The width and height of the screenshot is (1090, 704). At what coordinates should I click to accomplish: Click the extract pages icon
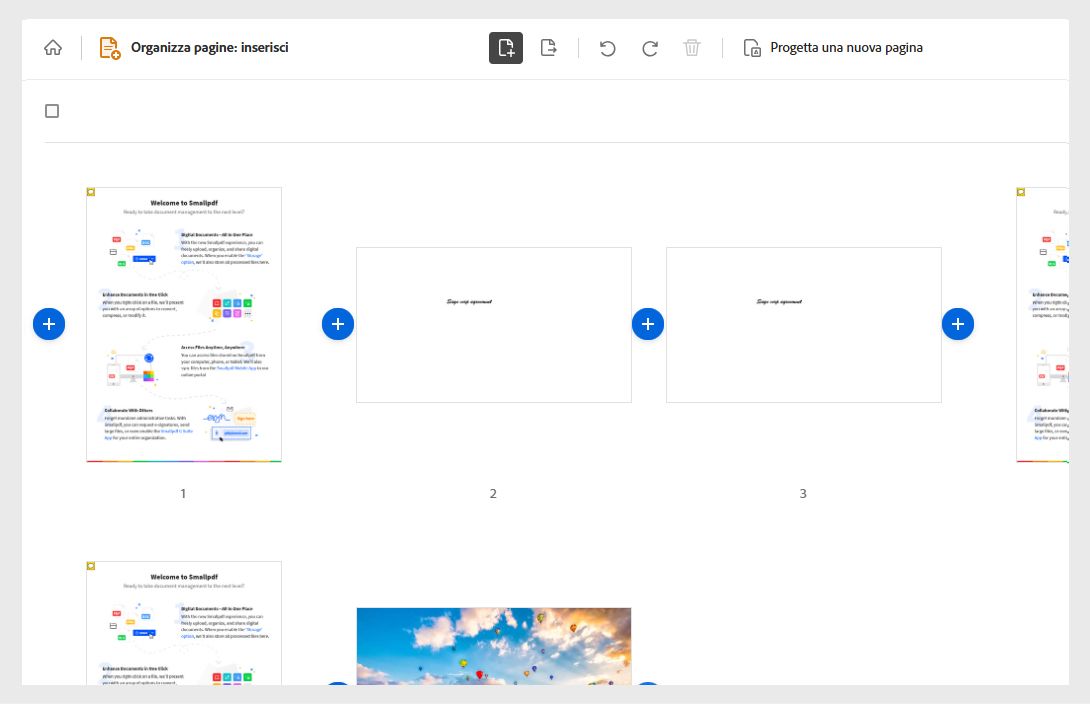[x=548, y=47]
